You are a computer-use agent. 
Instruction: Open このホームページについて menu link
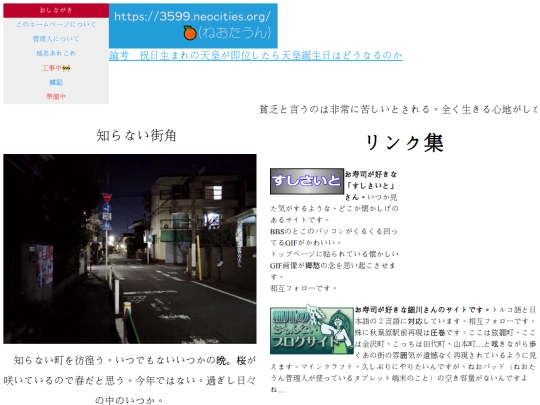coord(56,24)
